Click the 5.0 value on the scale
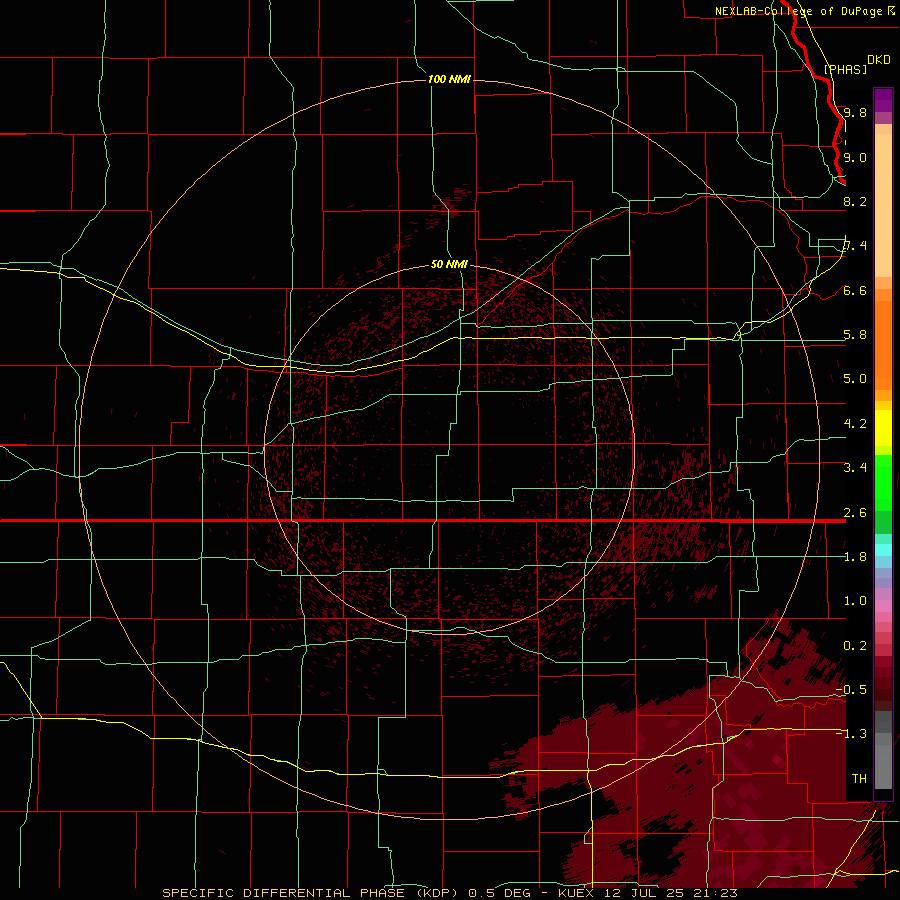The height and width of the screenshot is (900, 900). (855, 379)
